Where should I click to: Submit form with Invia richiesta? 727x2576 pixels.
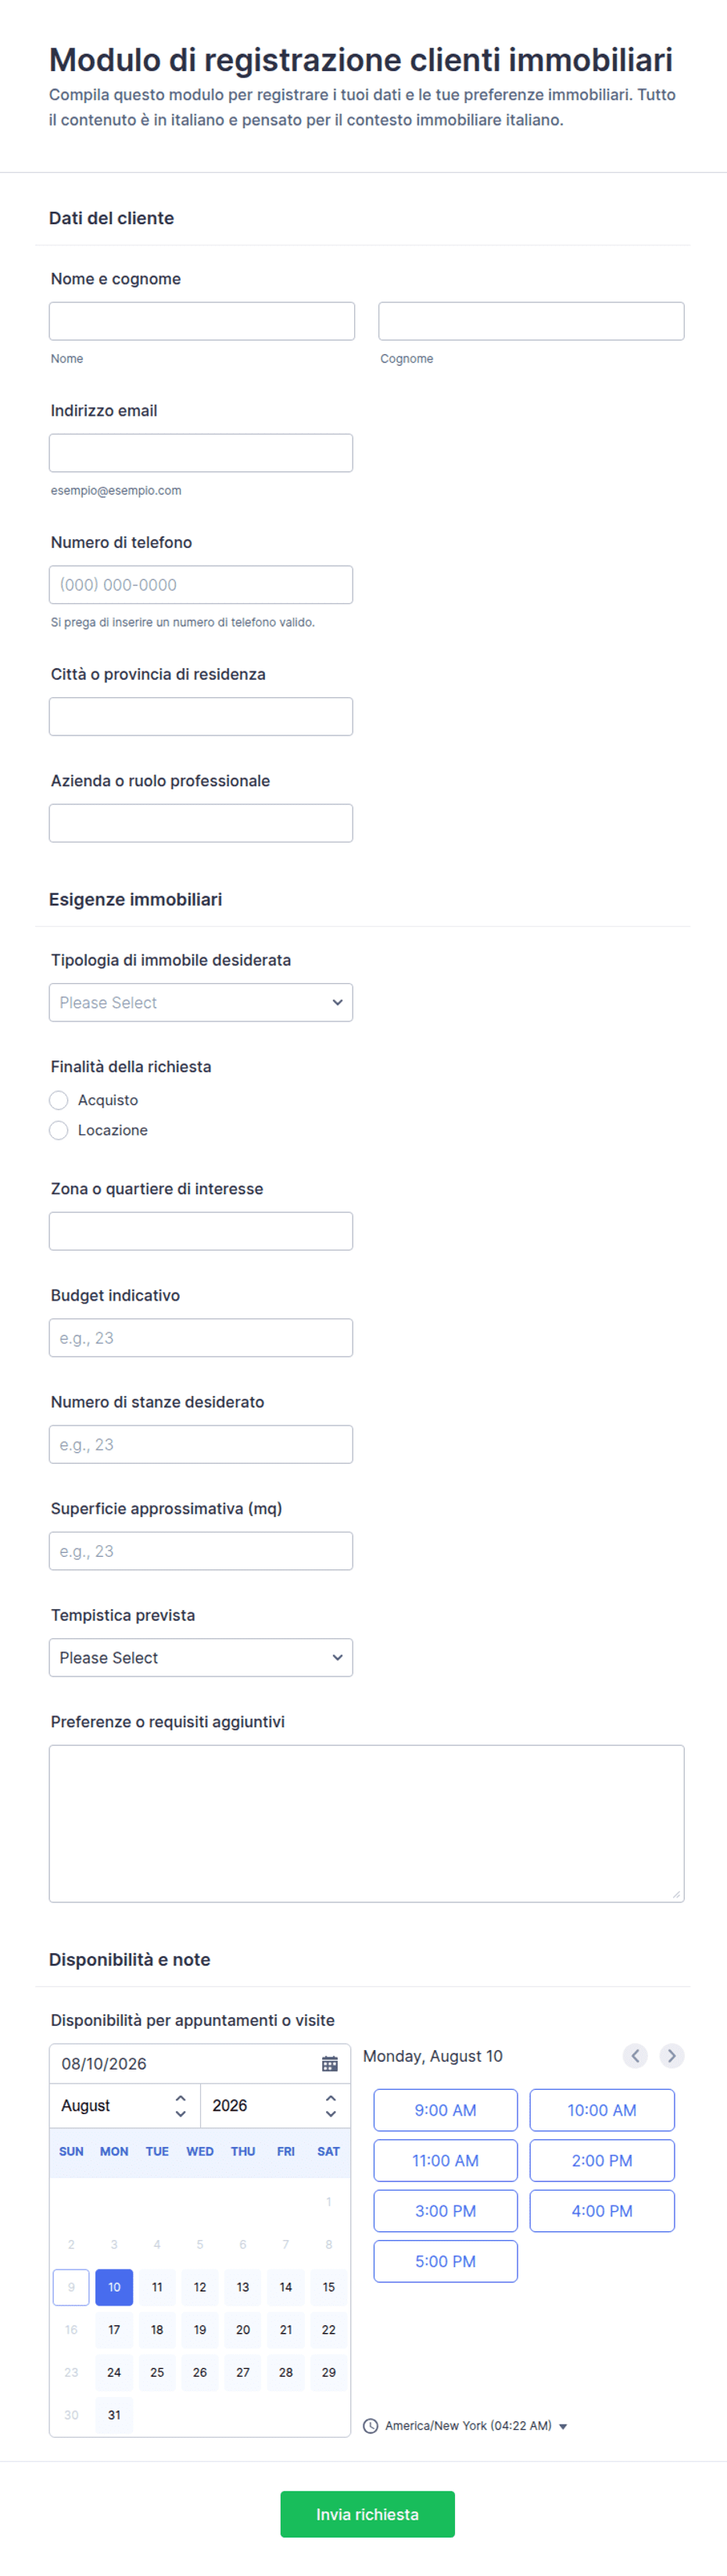pyautogui.click(x=367, y=2513)
